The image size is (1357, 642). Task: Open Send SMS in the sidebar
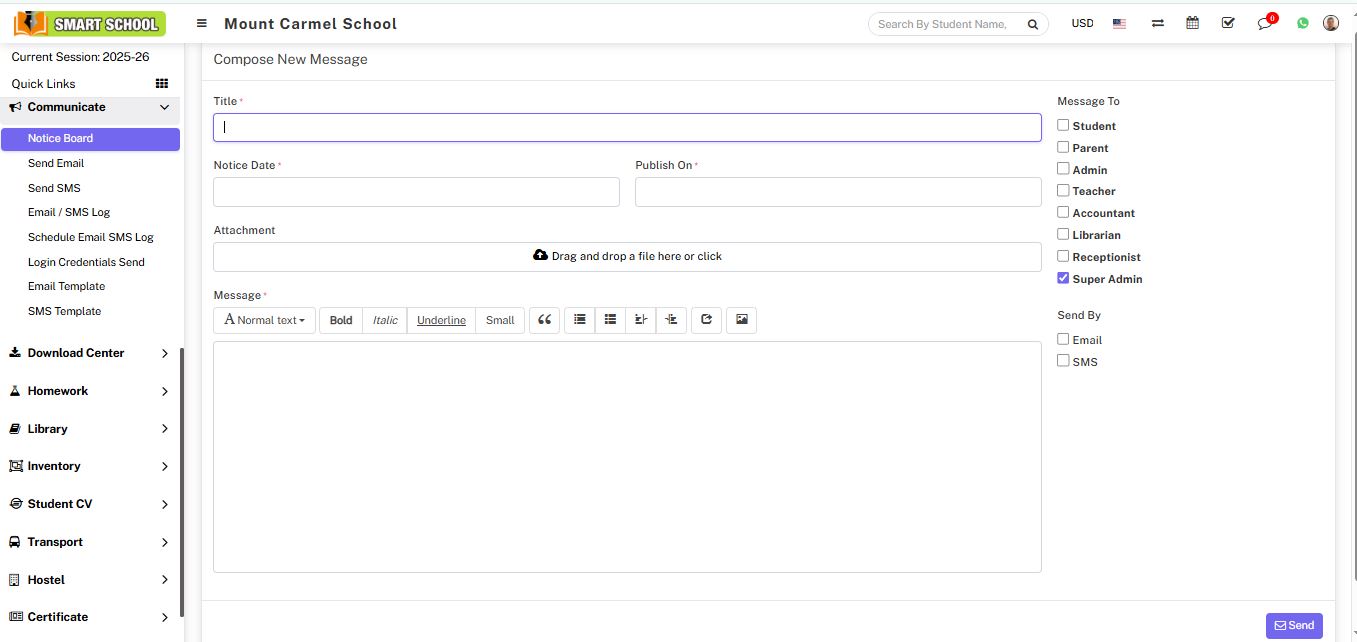[x=54, y=188]
